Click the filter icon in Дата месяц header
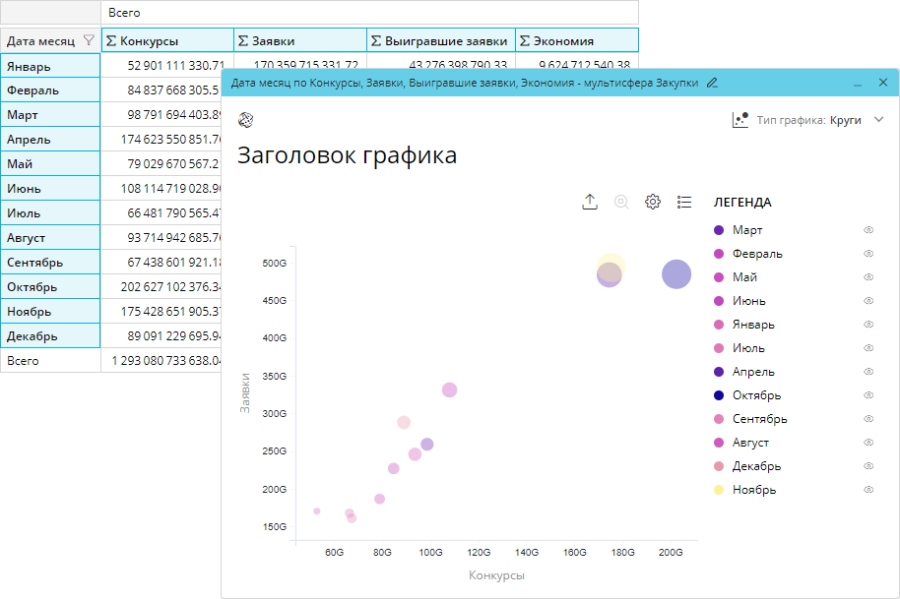Screen dimensions: 900x599 tap(89, 41)
